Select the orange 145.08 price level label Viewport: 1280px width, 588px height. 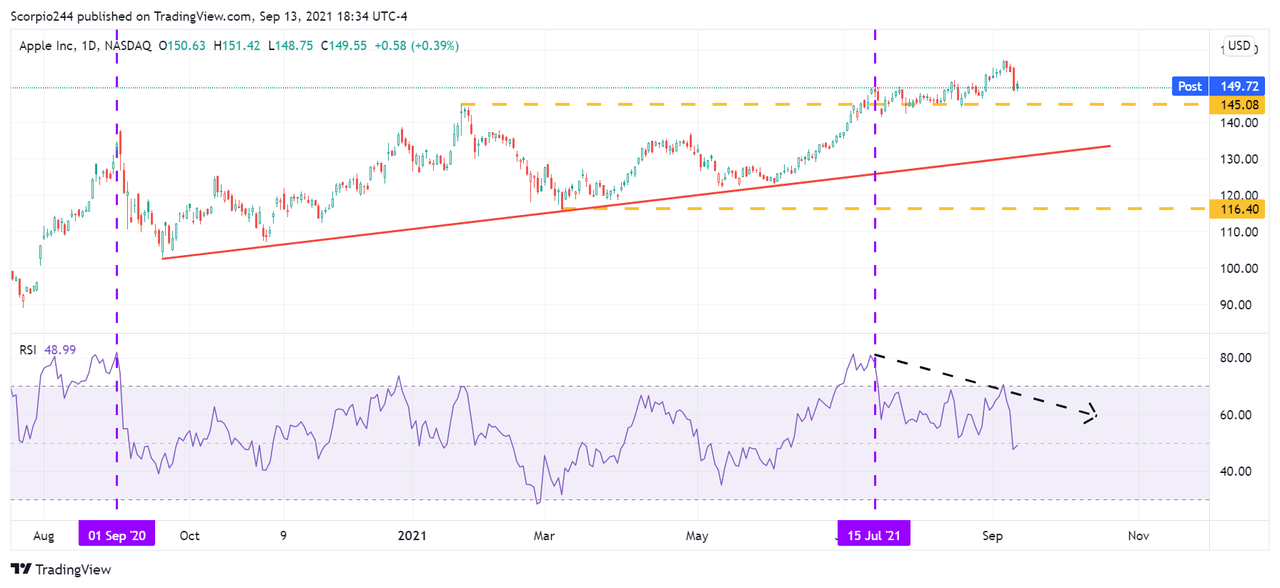(1237, 105)
